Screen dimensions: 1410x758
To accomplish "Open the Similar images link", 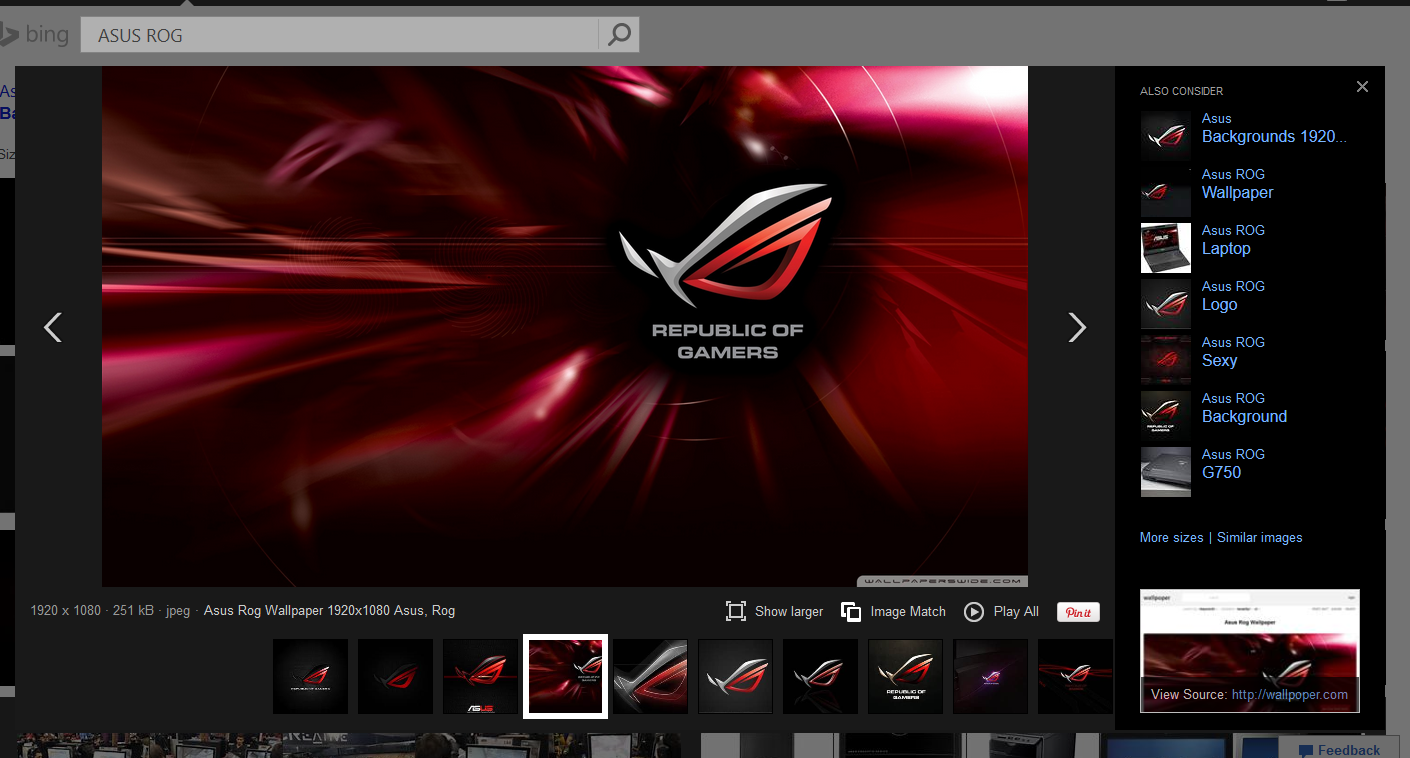I will (x=1260, y=537).
